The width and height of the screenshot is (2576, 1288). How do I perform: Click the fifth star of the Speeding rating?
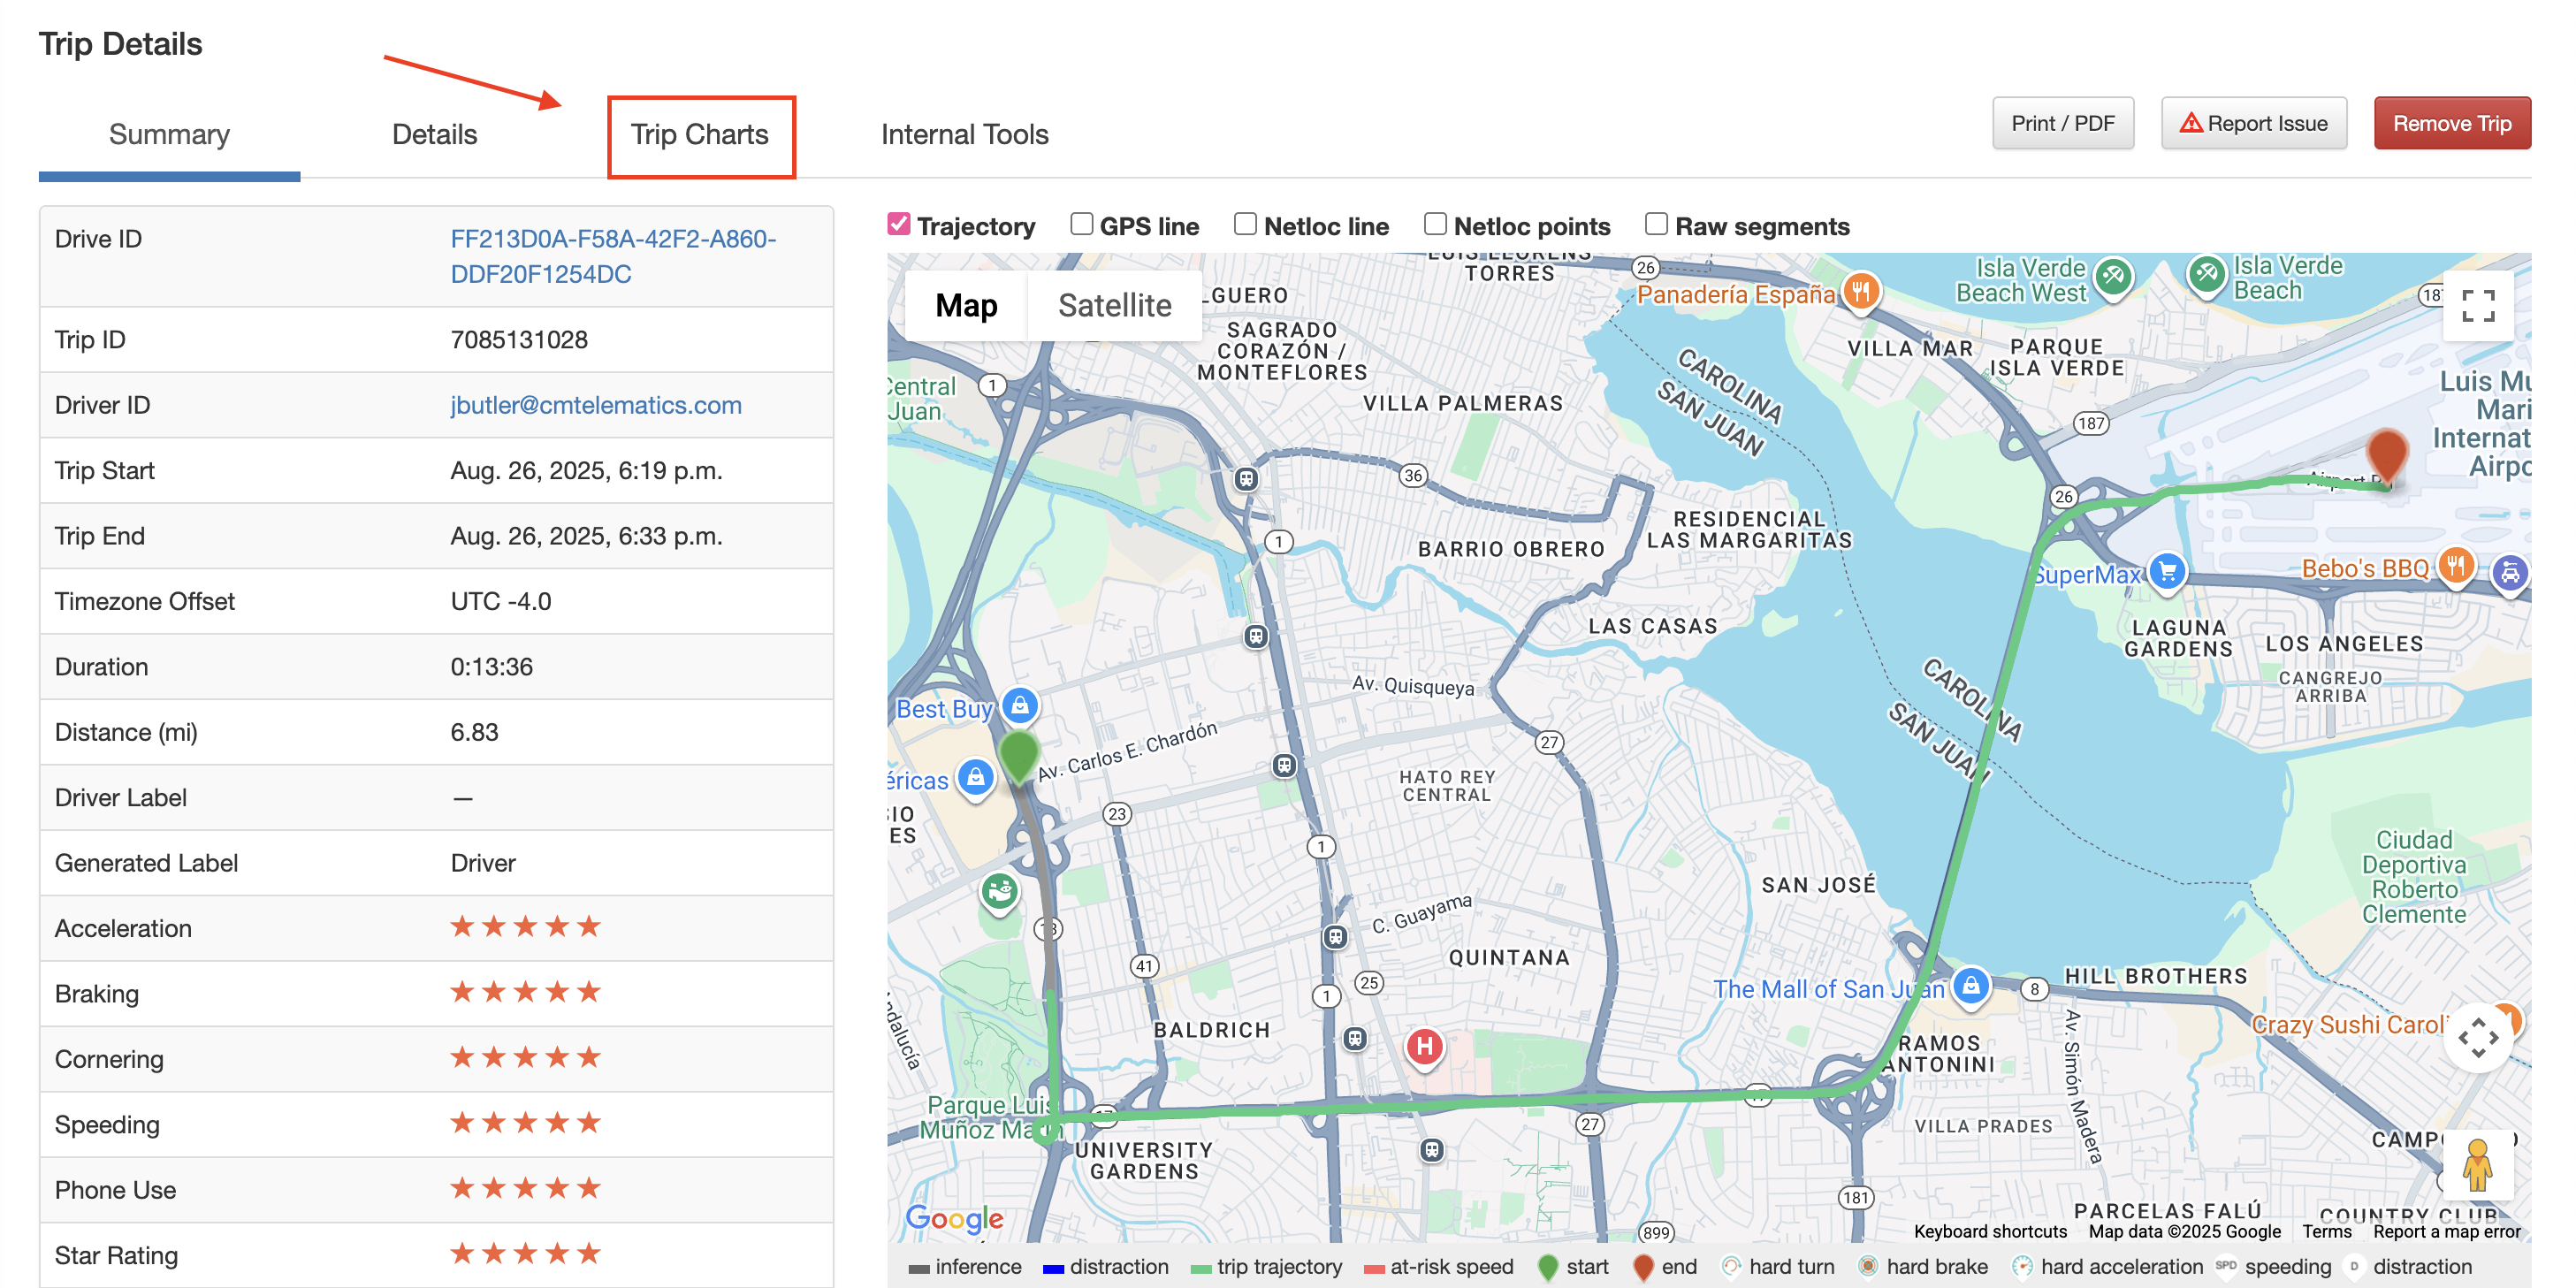click(x=589, y=1122)
